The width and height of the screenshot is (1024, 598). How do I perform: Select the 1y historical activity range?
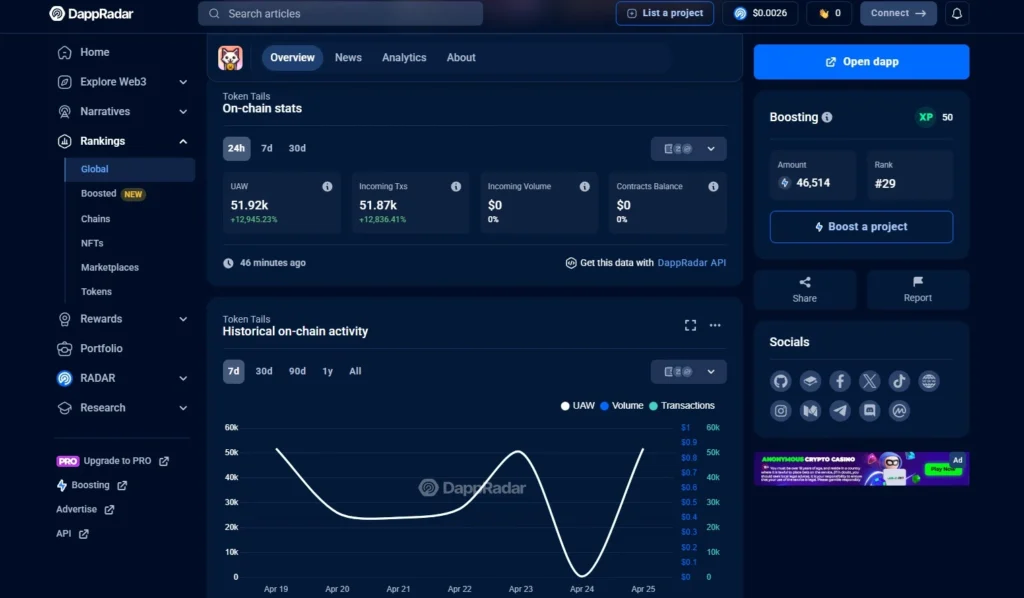pyautogui.click(x=327, y=371)
